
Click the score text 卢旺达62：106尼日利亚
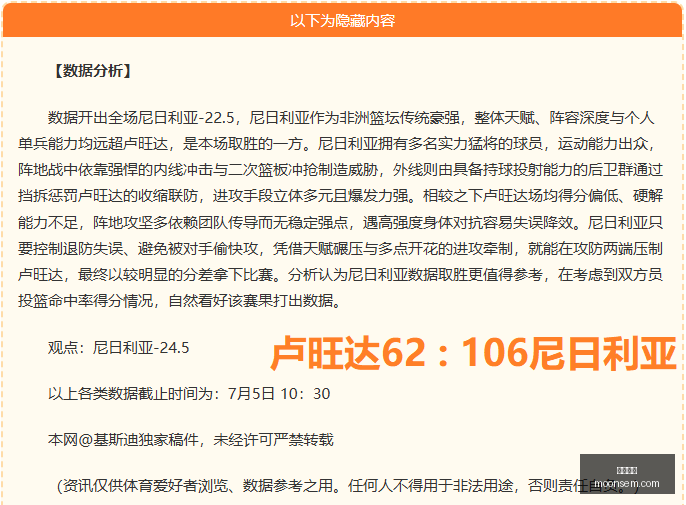pyautogui.click(x=473, y=354)
